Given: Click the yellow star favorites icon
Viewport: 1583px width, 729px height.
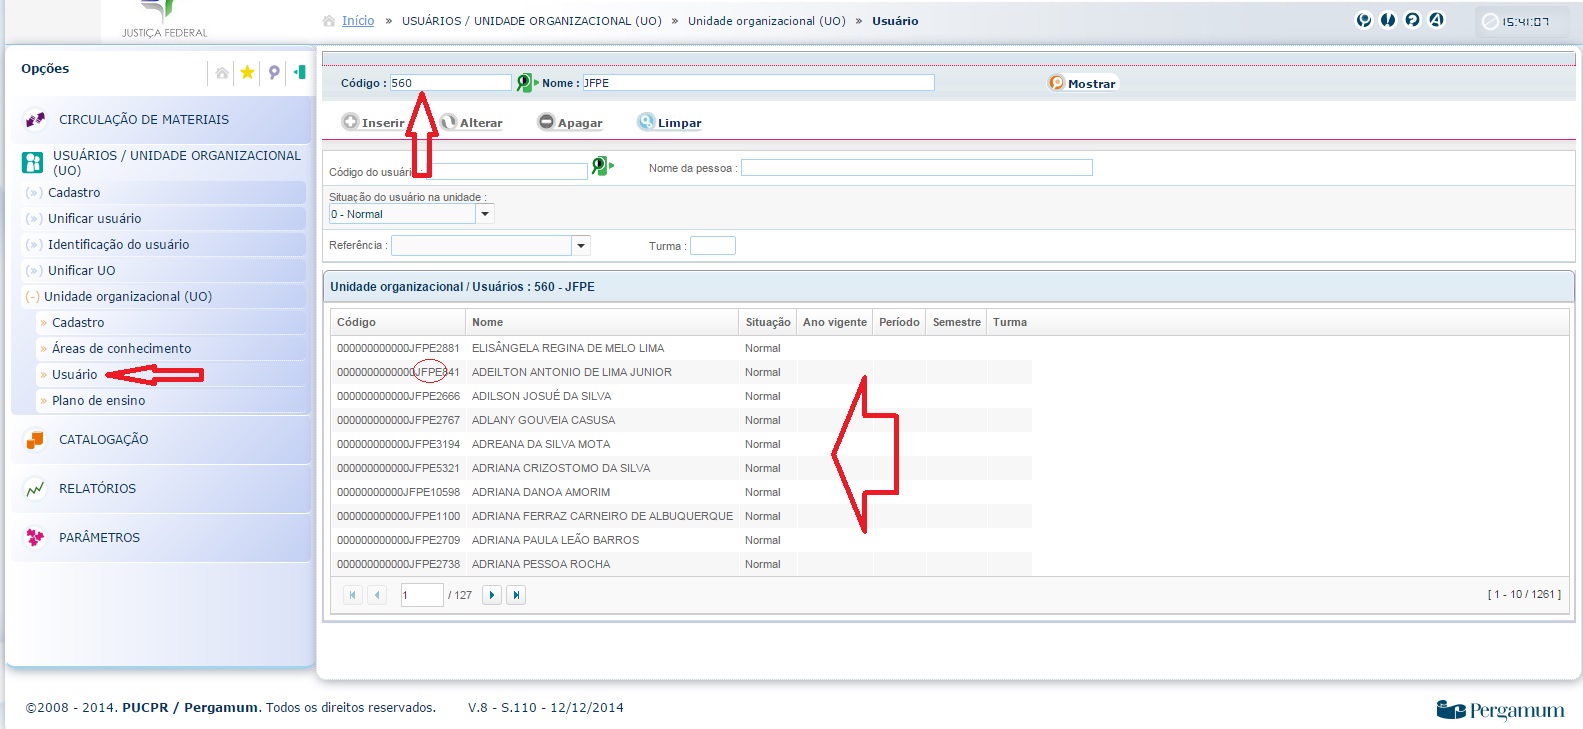Looking at the screenshot, I should (247, 72).
